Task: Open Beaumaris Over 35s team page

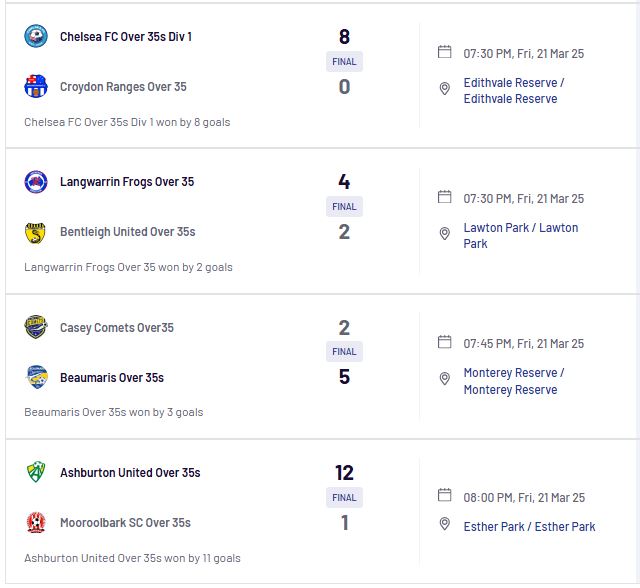Action: coord(112,378)
